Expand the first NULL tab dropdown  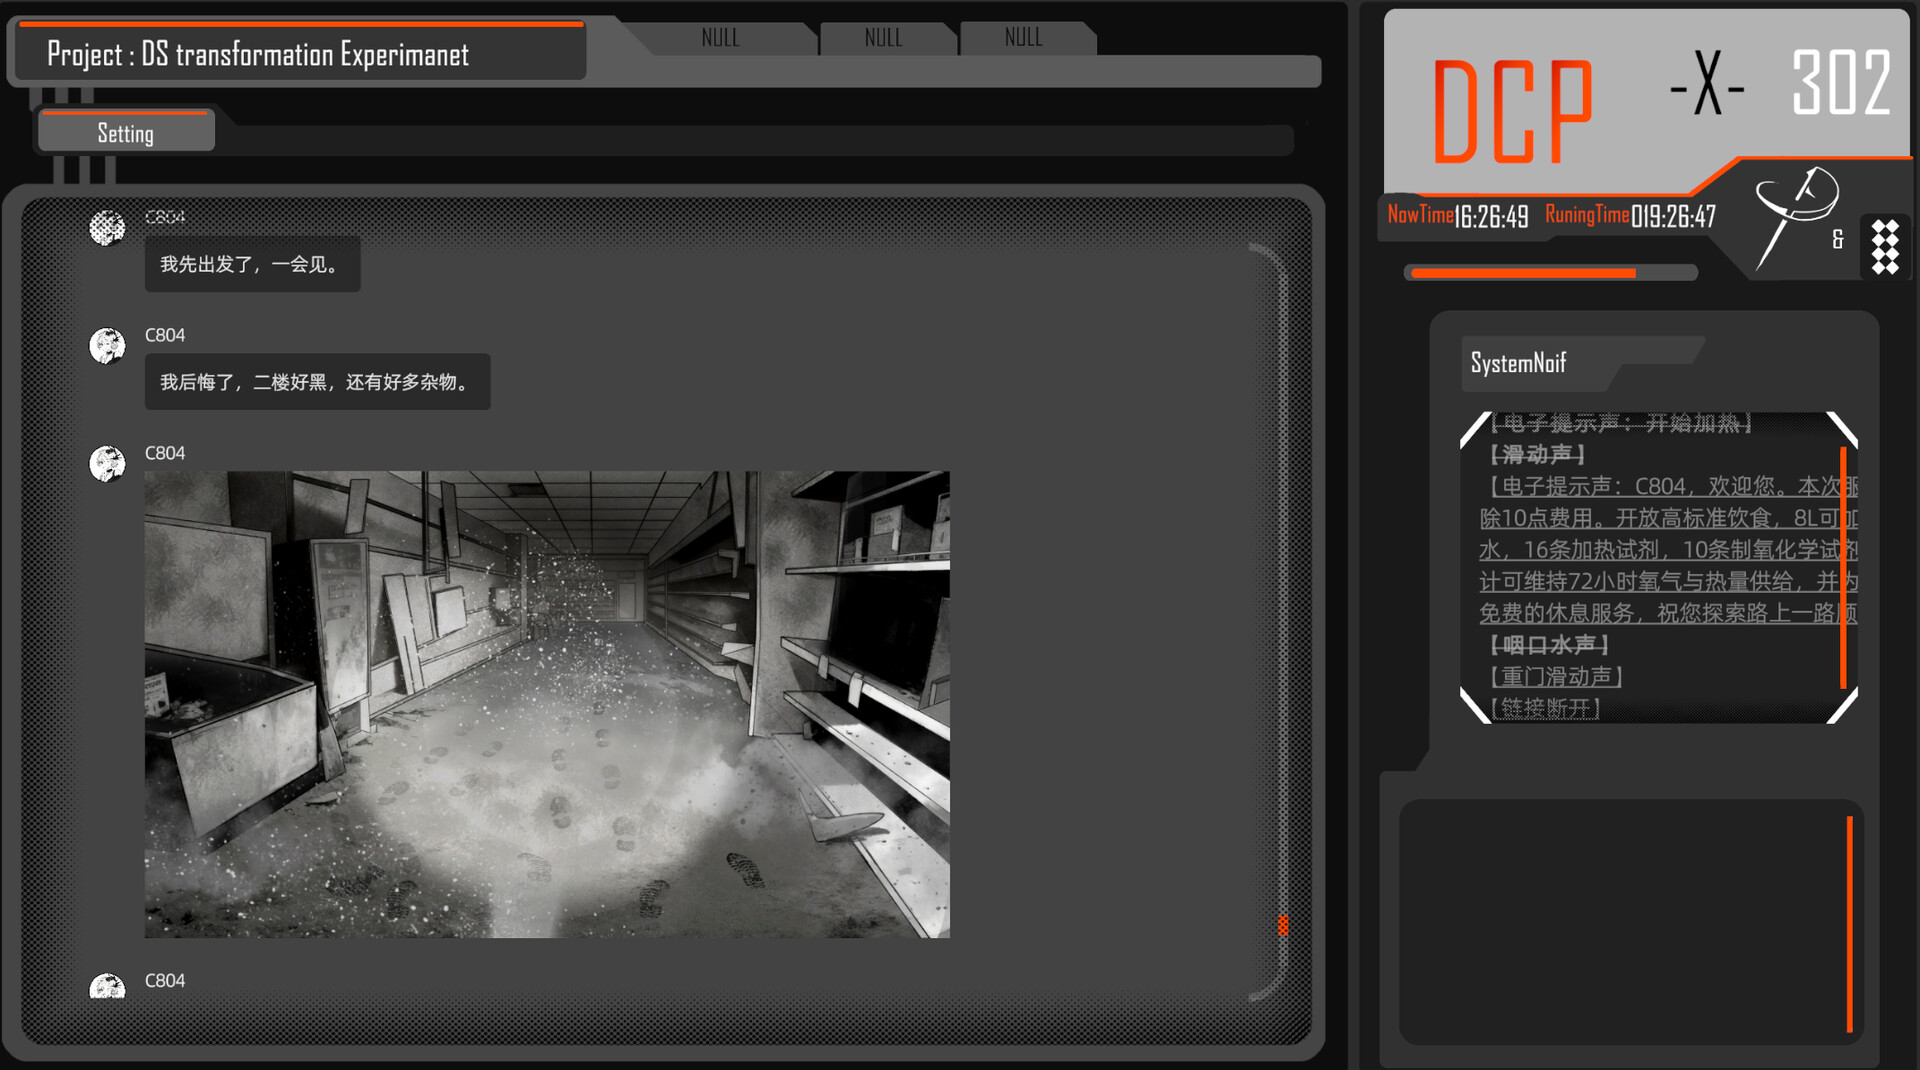click(x=720, y=38)
